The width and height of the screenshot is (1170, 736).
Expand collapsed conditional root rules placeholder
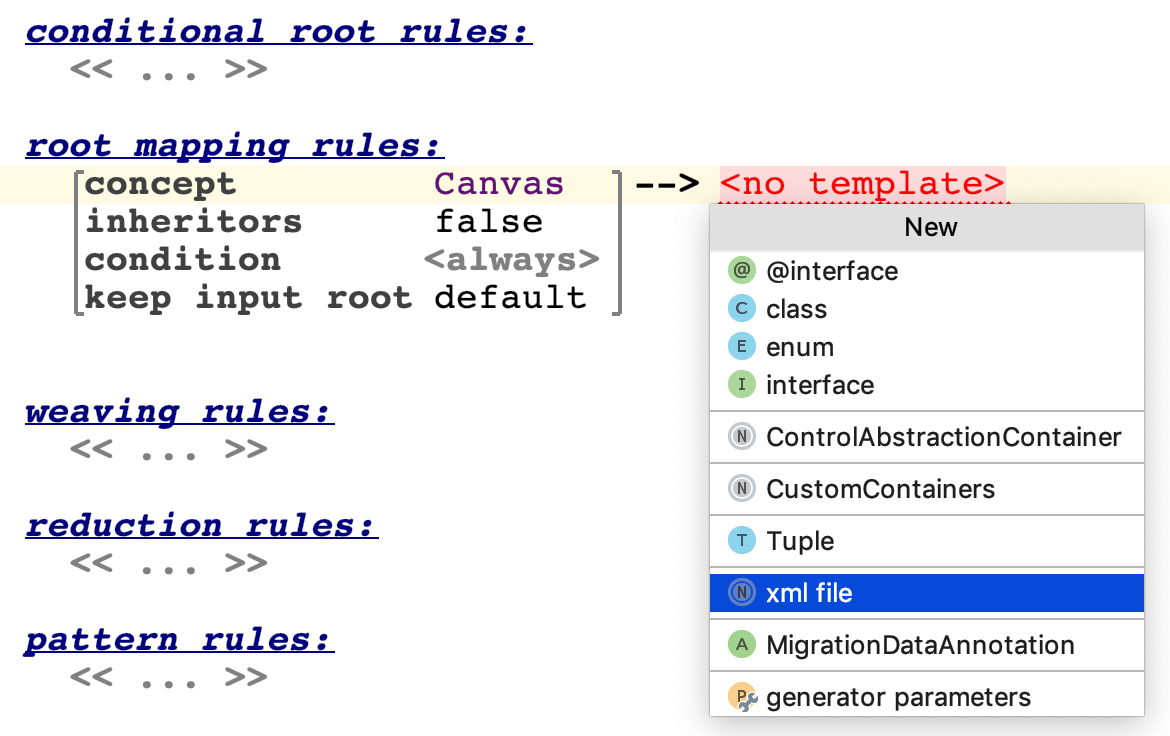(x=168, y=71)
